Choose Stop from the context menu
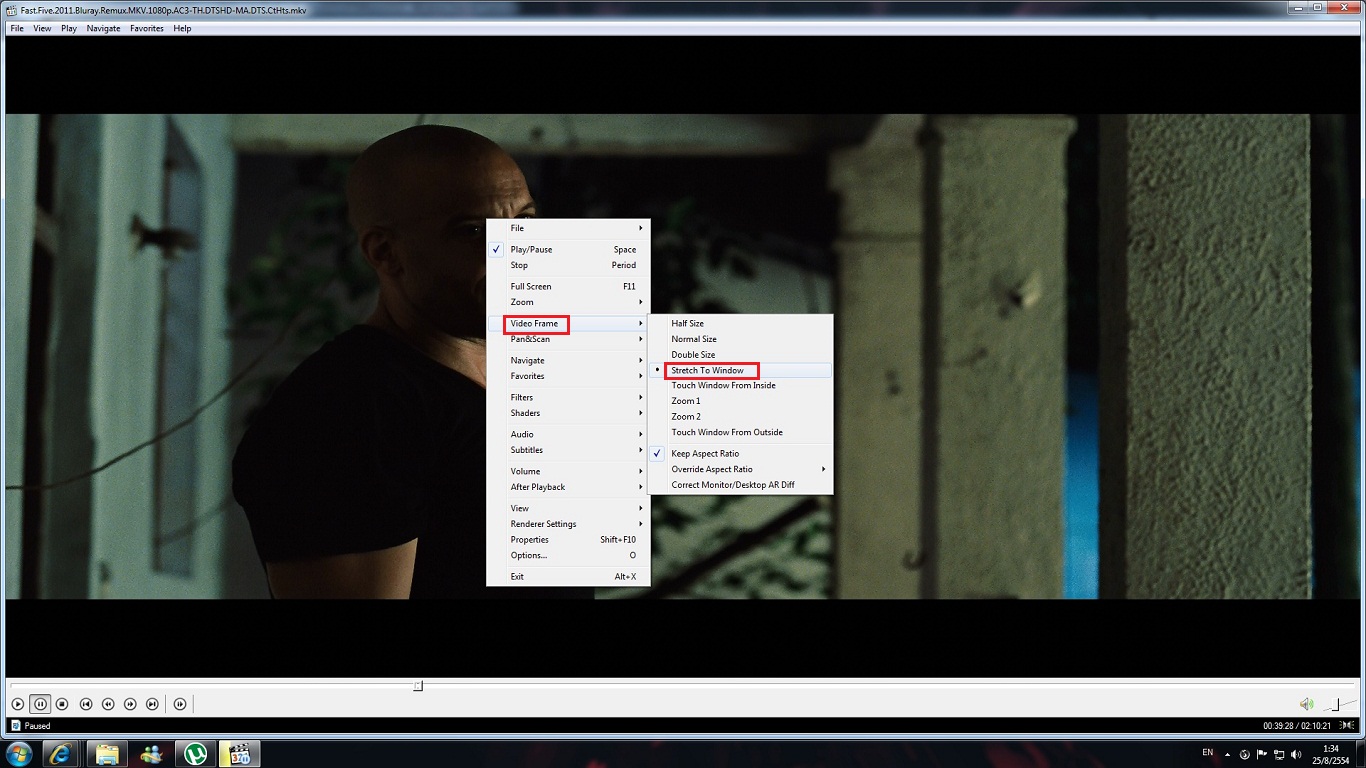 [x=568, y=265]
